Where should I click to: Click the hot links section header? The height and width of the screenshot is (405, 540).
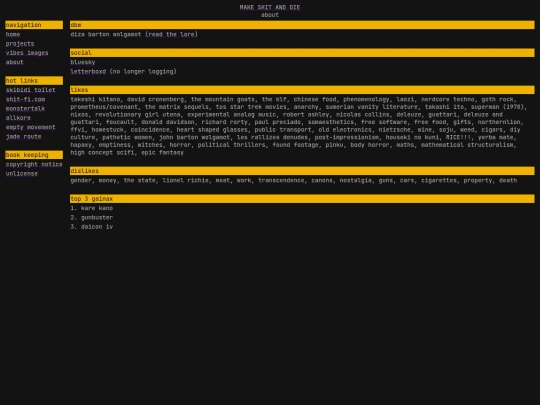click(34, 81)
